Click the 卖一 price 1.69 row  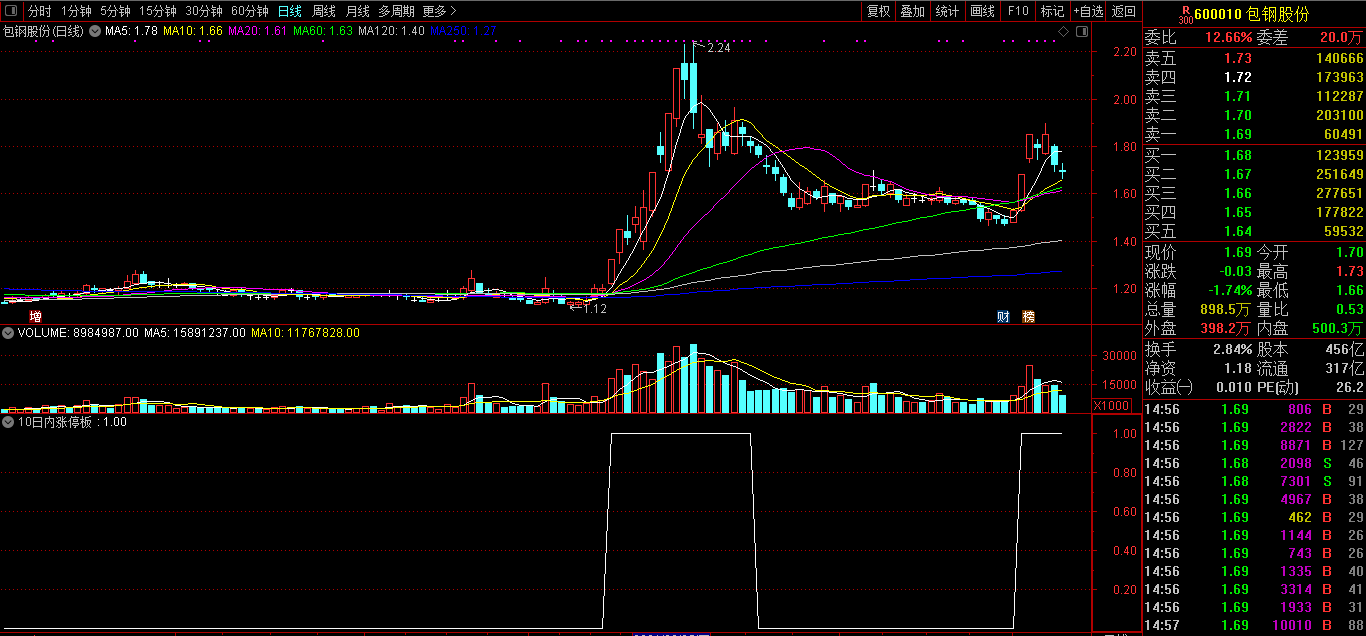(x=1254, y=134)
